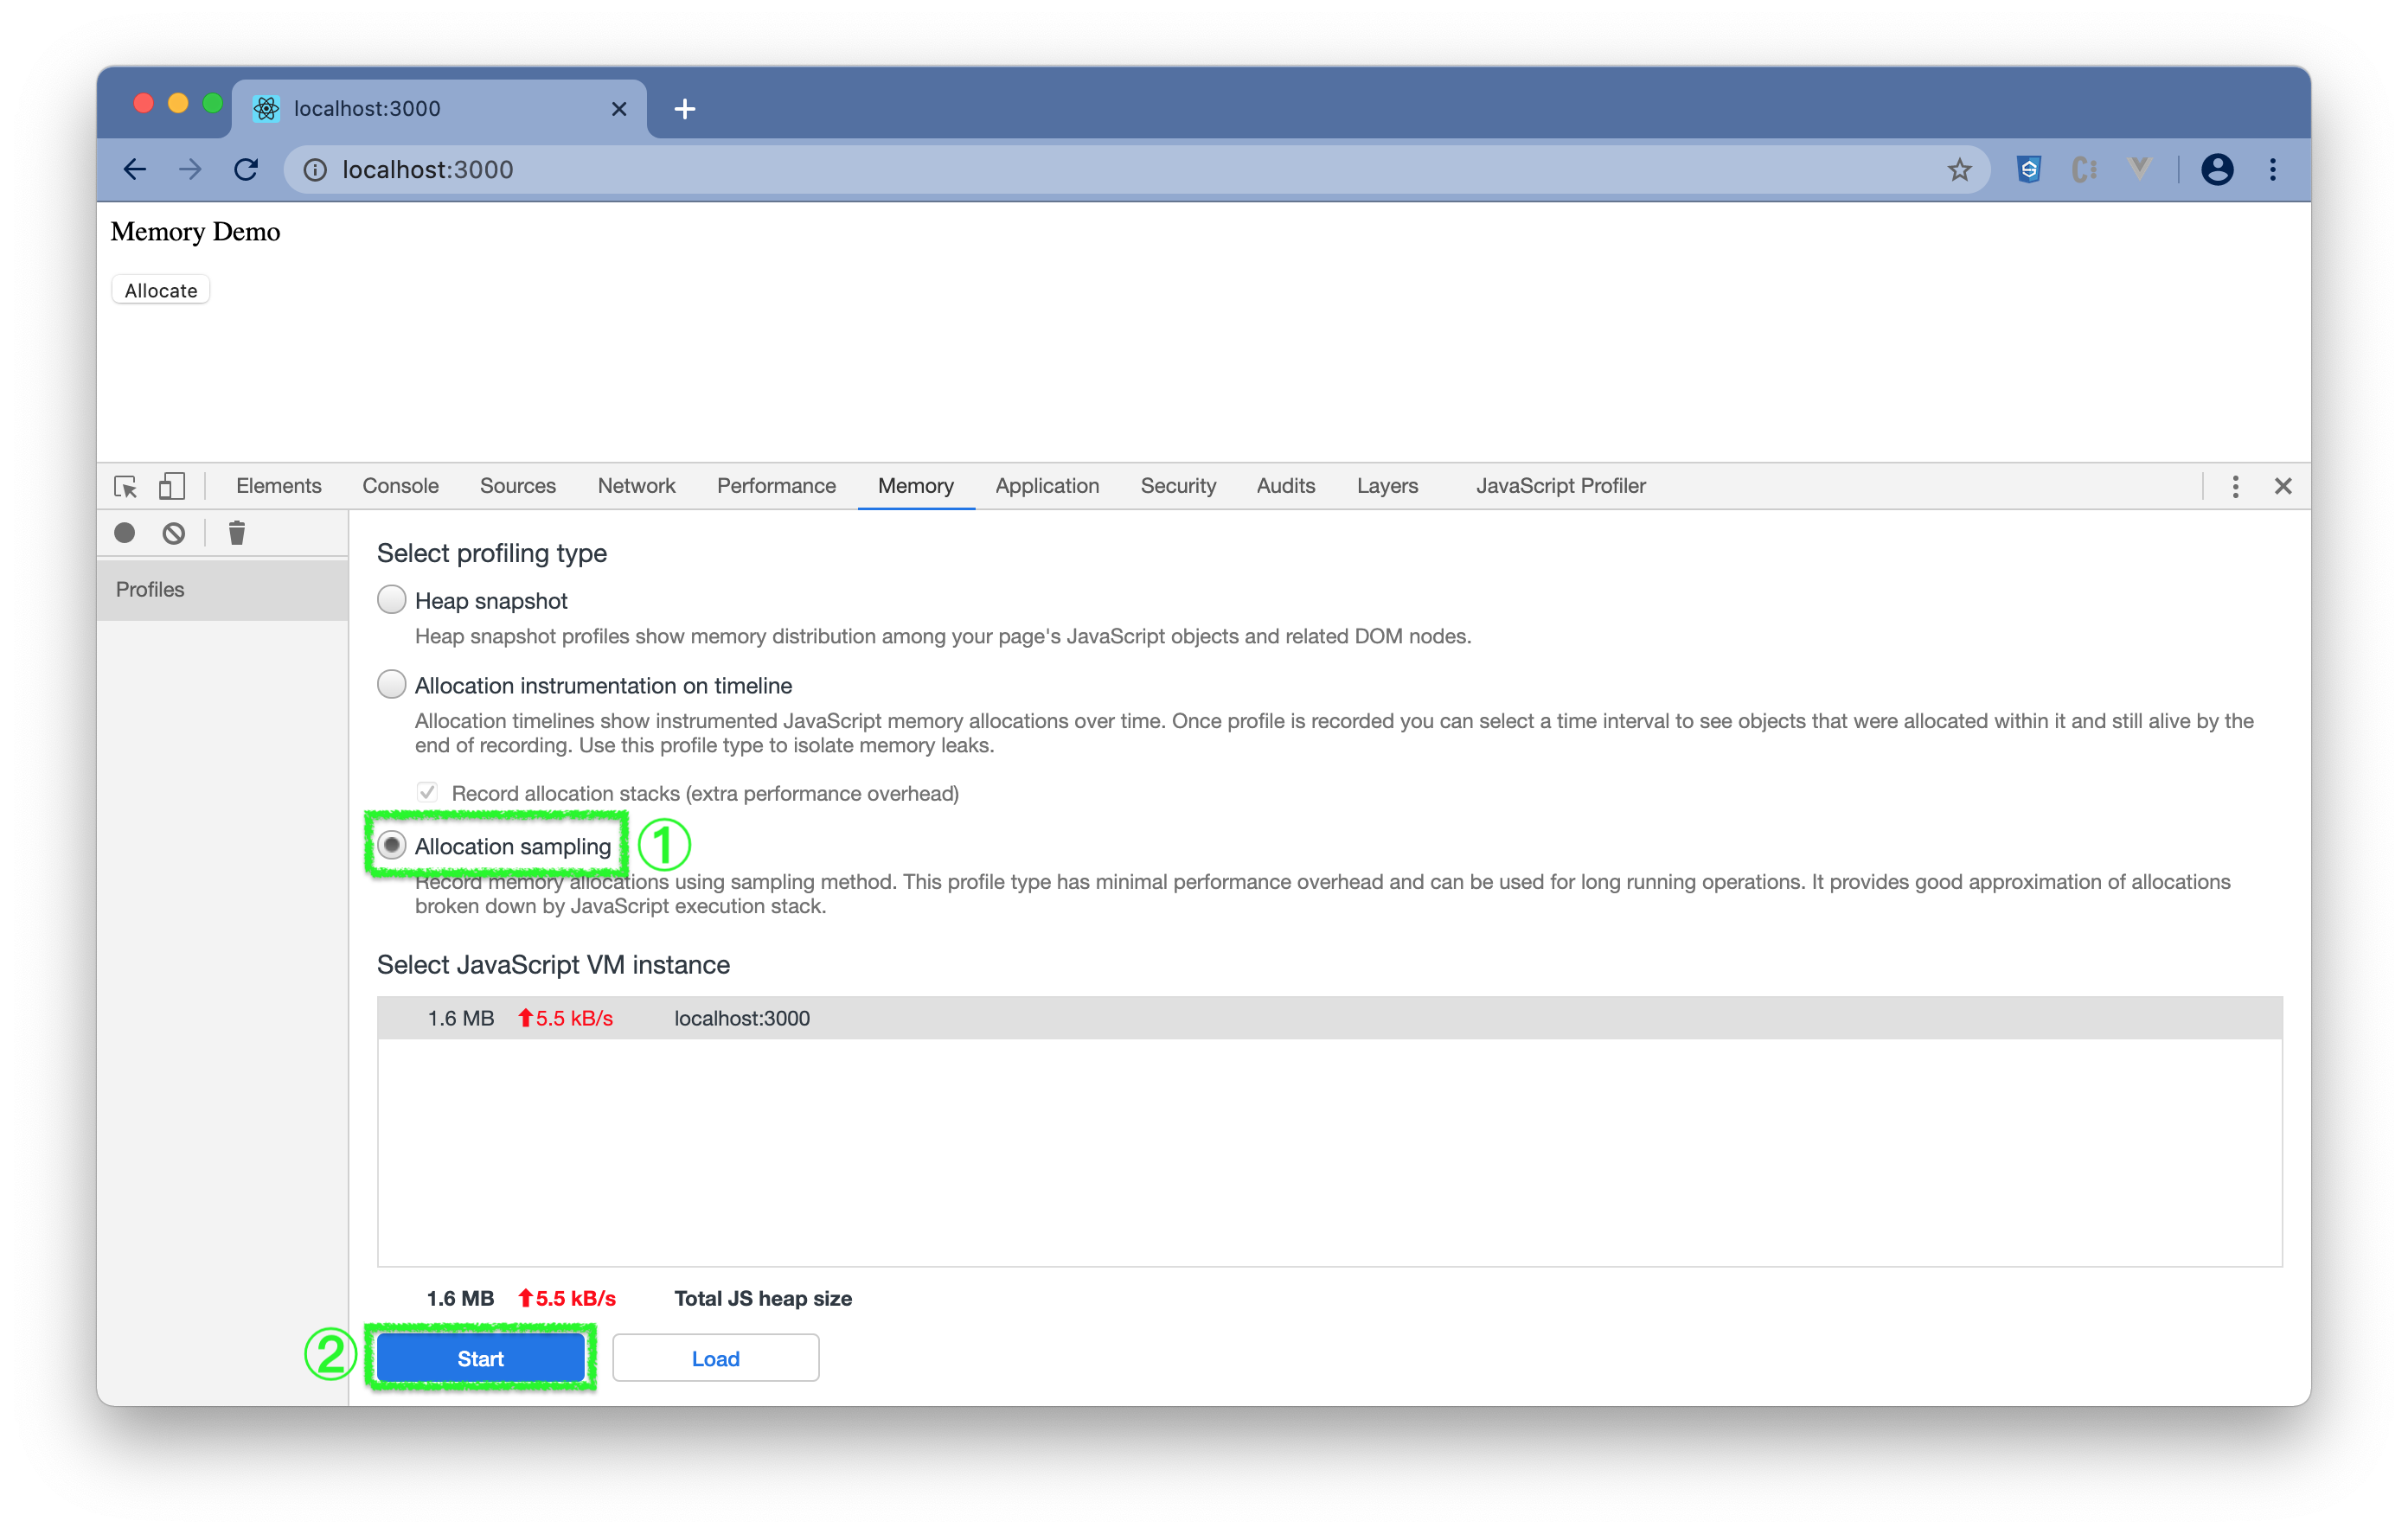Reload the page with refresh icon
This screenshot has height=1534, width=2408.
(246, 170)
